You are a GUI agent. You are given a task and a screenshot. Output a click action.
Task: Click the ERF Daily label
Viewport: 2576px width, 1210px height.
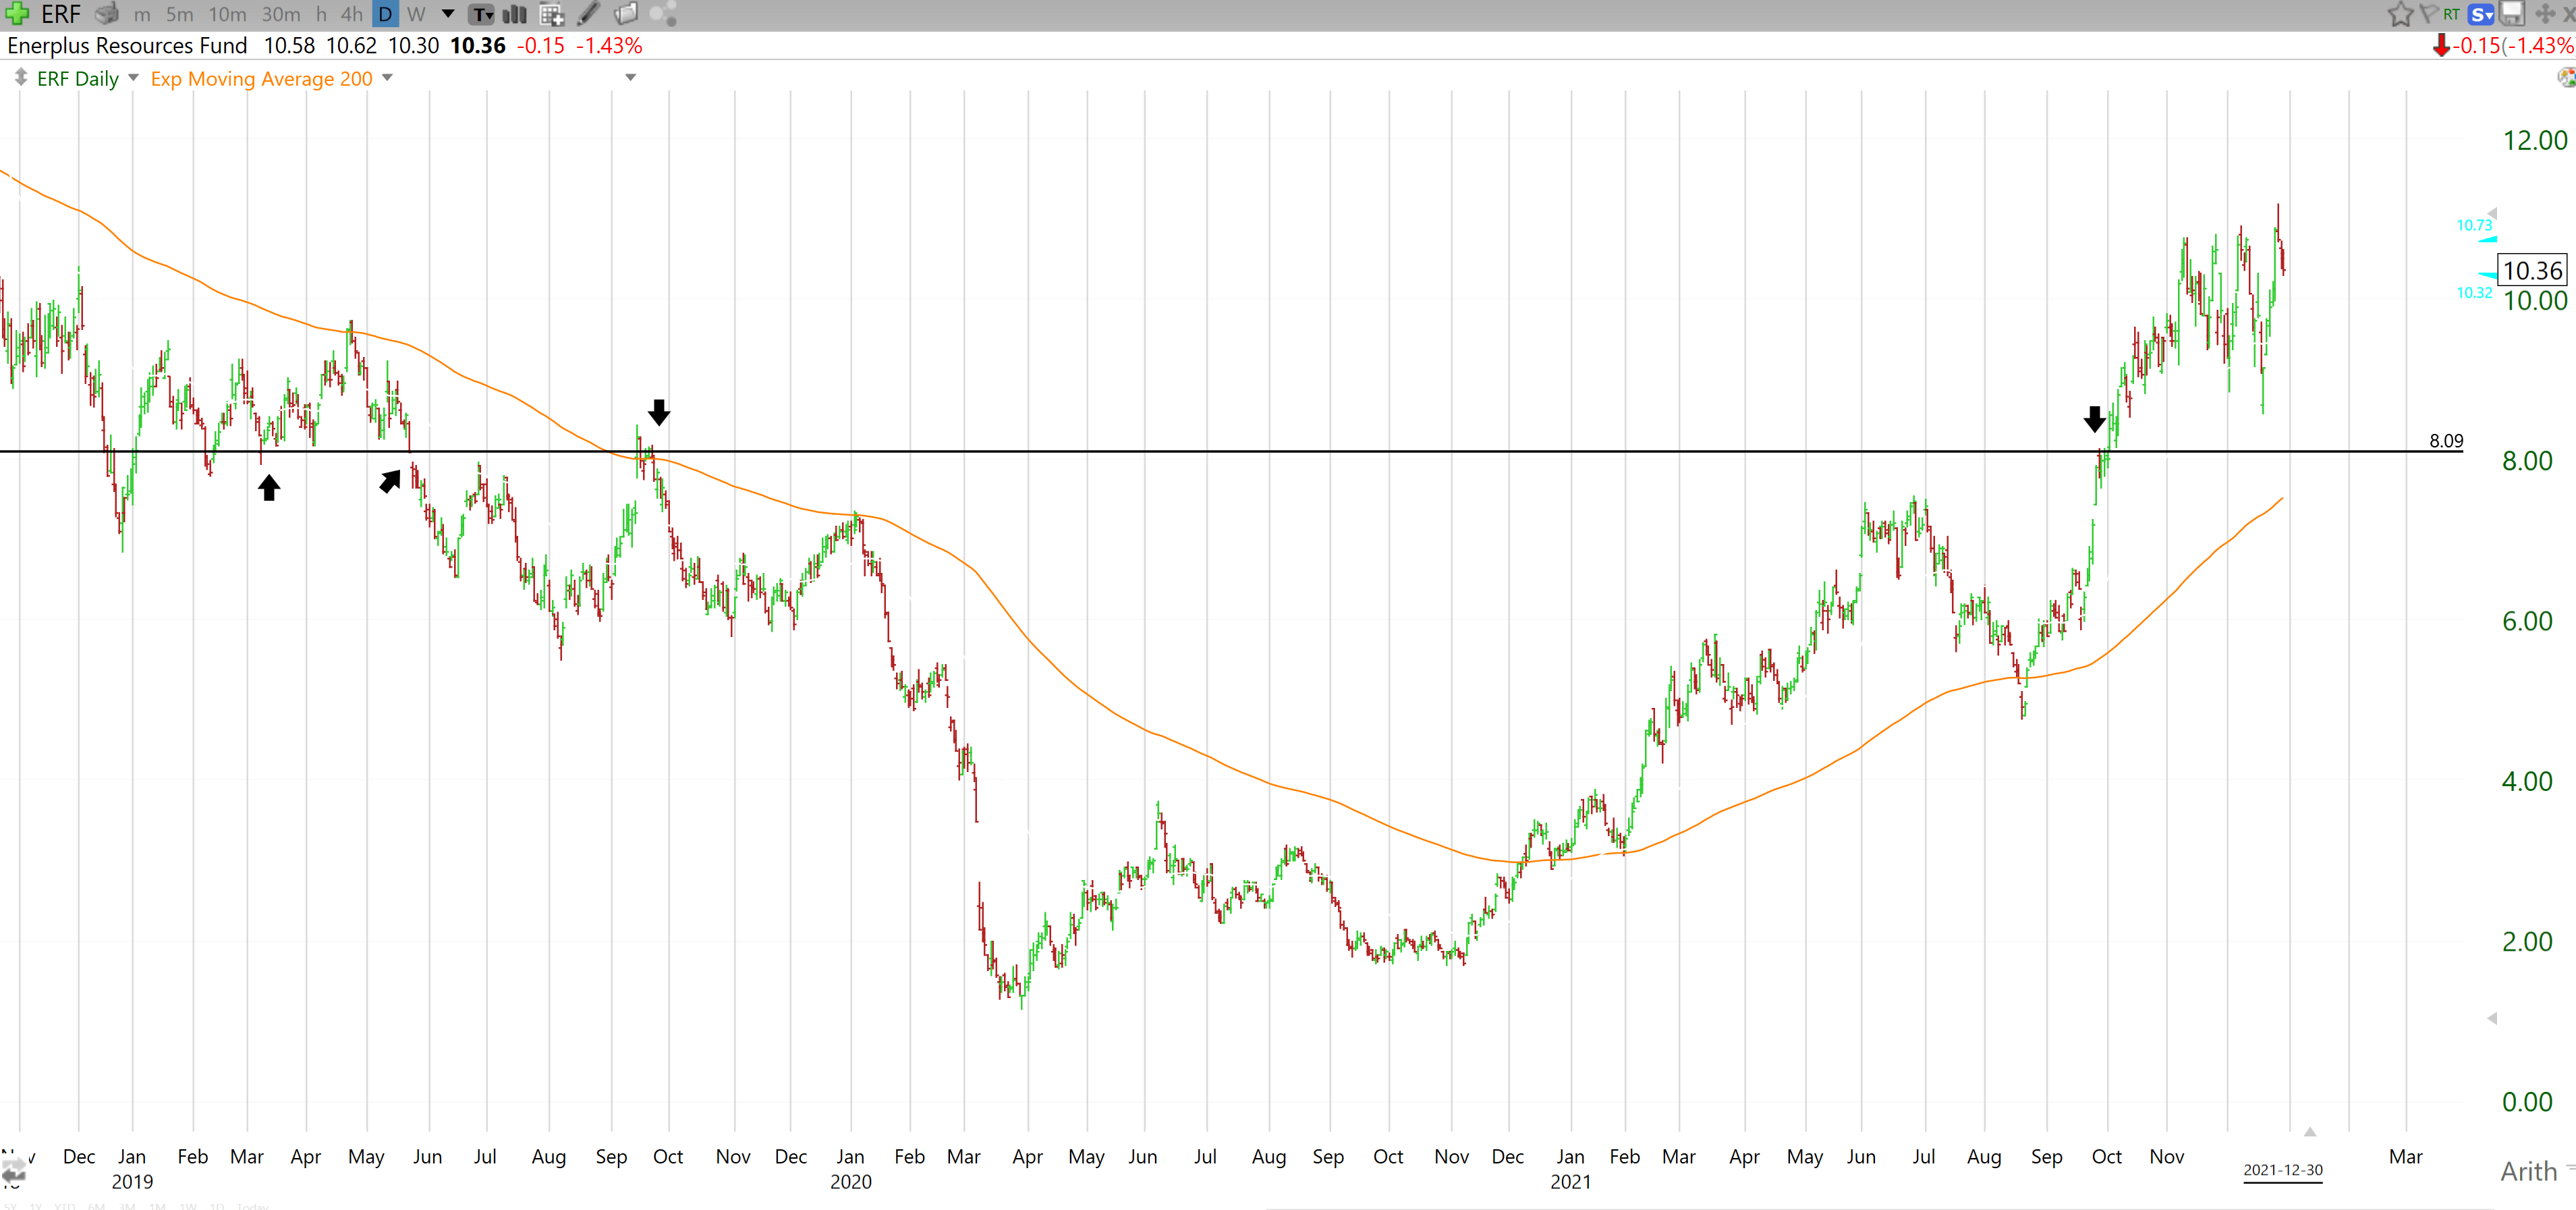(78, 78)
